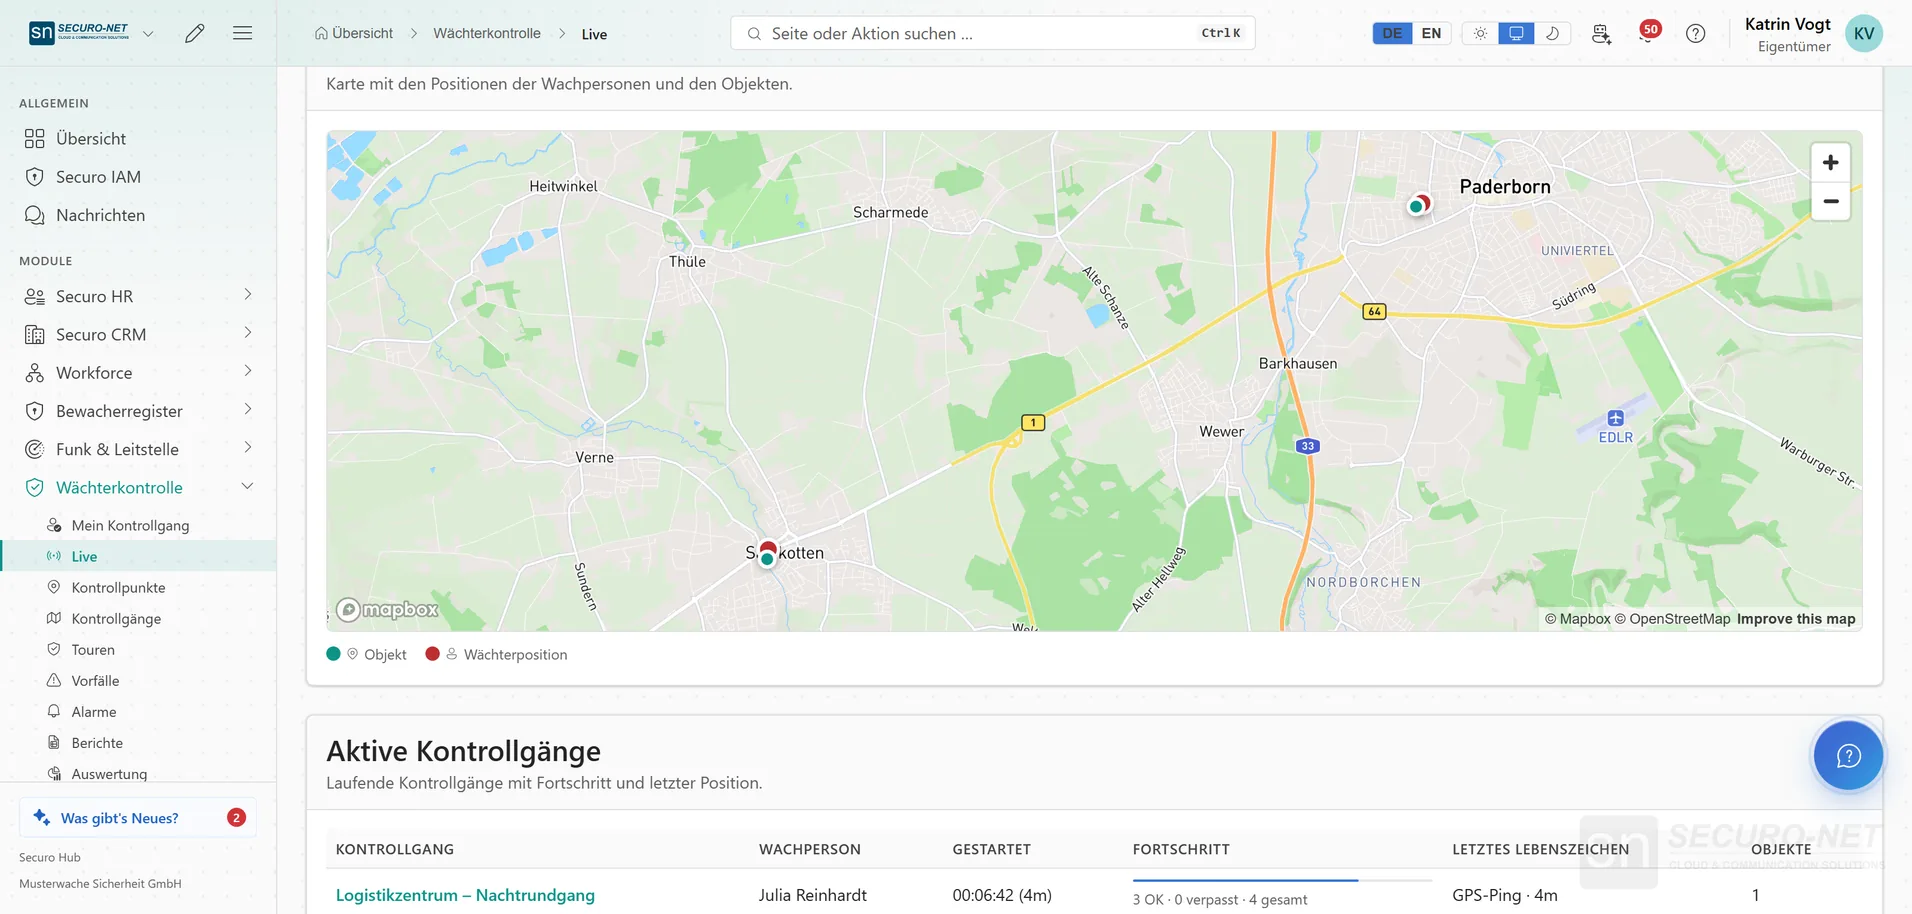
Task: Click Wächterkontrolle breadcrumb link
Action: 487,33
